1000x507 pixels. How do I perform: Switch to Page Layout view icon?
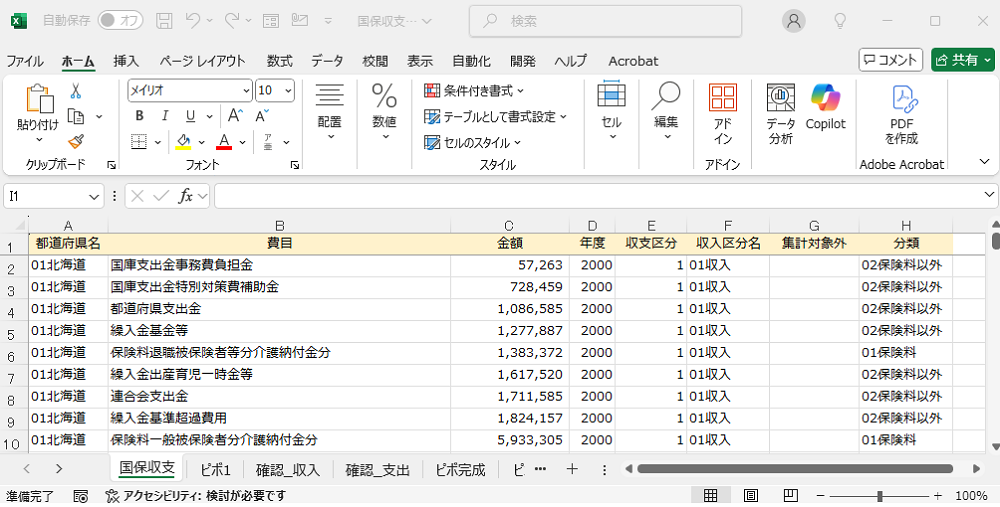751,496
